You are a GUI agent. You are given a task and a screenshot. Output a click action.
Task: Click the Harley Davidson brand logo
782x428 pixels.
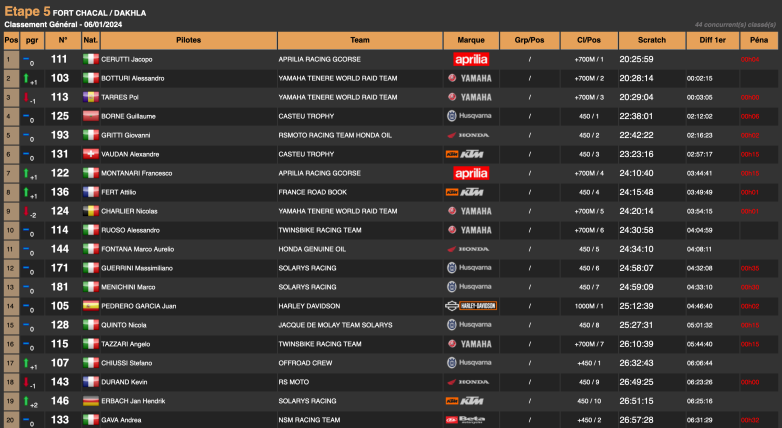471,306
